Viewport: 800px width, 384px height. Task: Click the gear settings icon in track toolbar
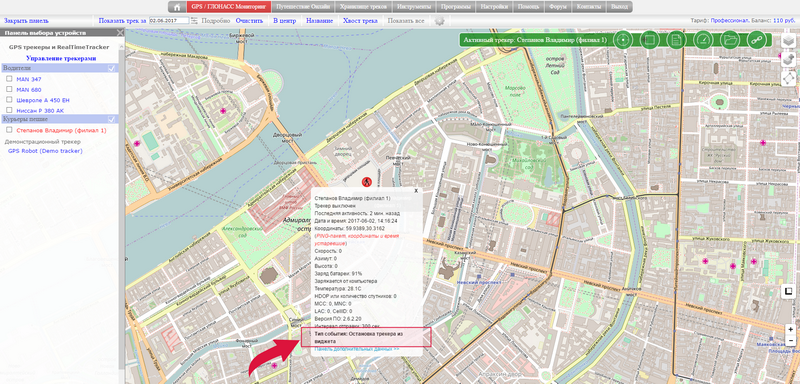click(x=439, y=21)
